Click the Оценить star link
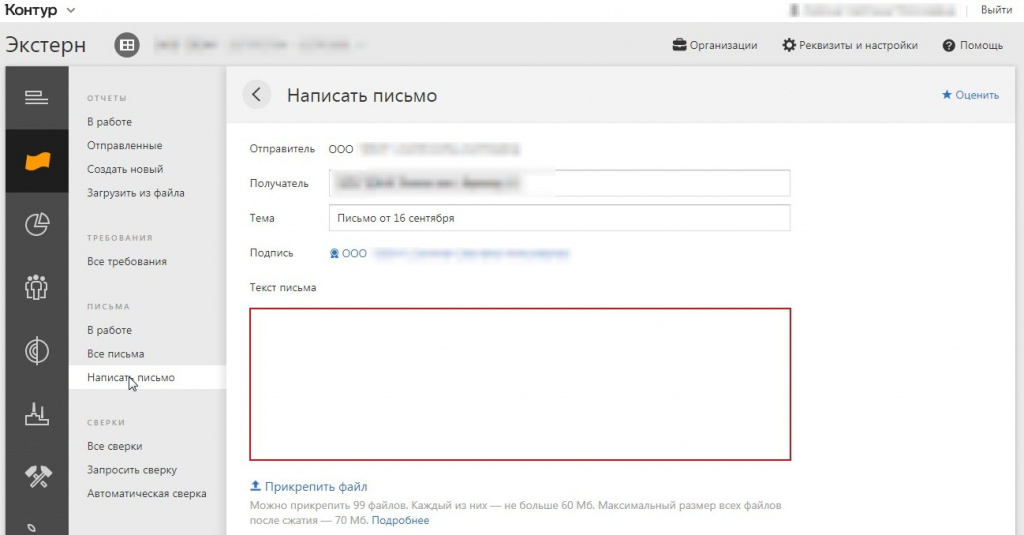 tap(970, 95)
